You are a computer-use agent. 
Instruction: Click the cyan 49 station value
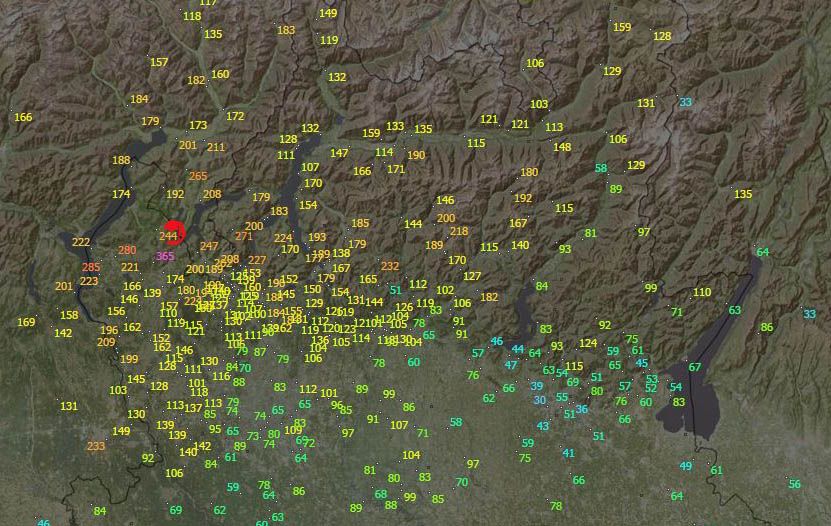(x=686, y=466)
